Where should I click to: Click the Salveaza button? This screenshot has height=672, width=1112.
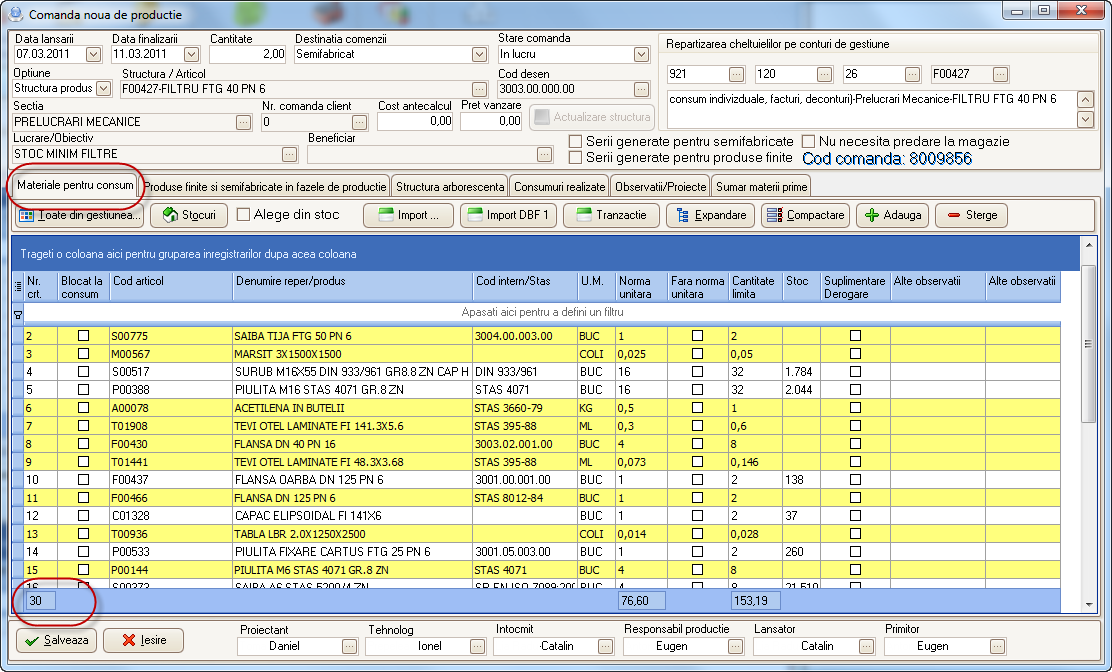point(58,640)
